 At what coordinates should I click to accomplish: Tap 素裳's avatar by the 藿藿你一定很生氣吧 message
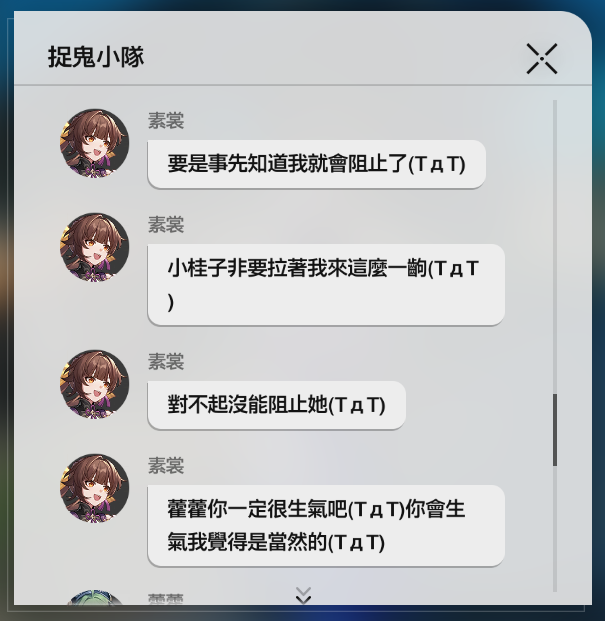pos(95,488)
